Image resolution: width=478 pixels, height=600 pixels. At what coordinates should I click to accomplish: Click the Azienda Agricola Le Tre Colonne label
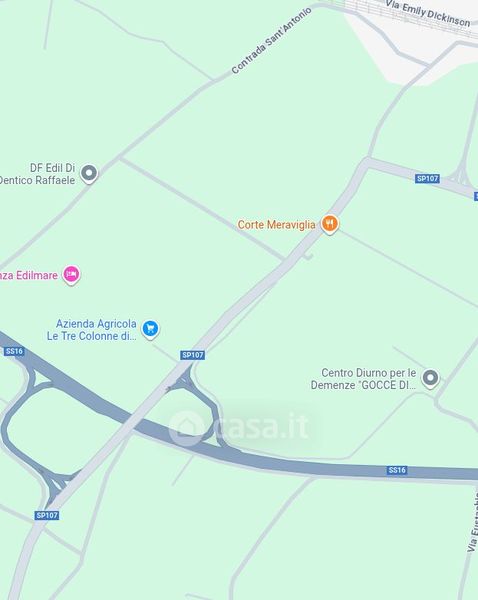[x=91, y=330]
